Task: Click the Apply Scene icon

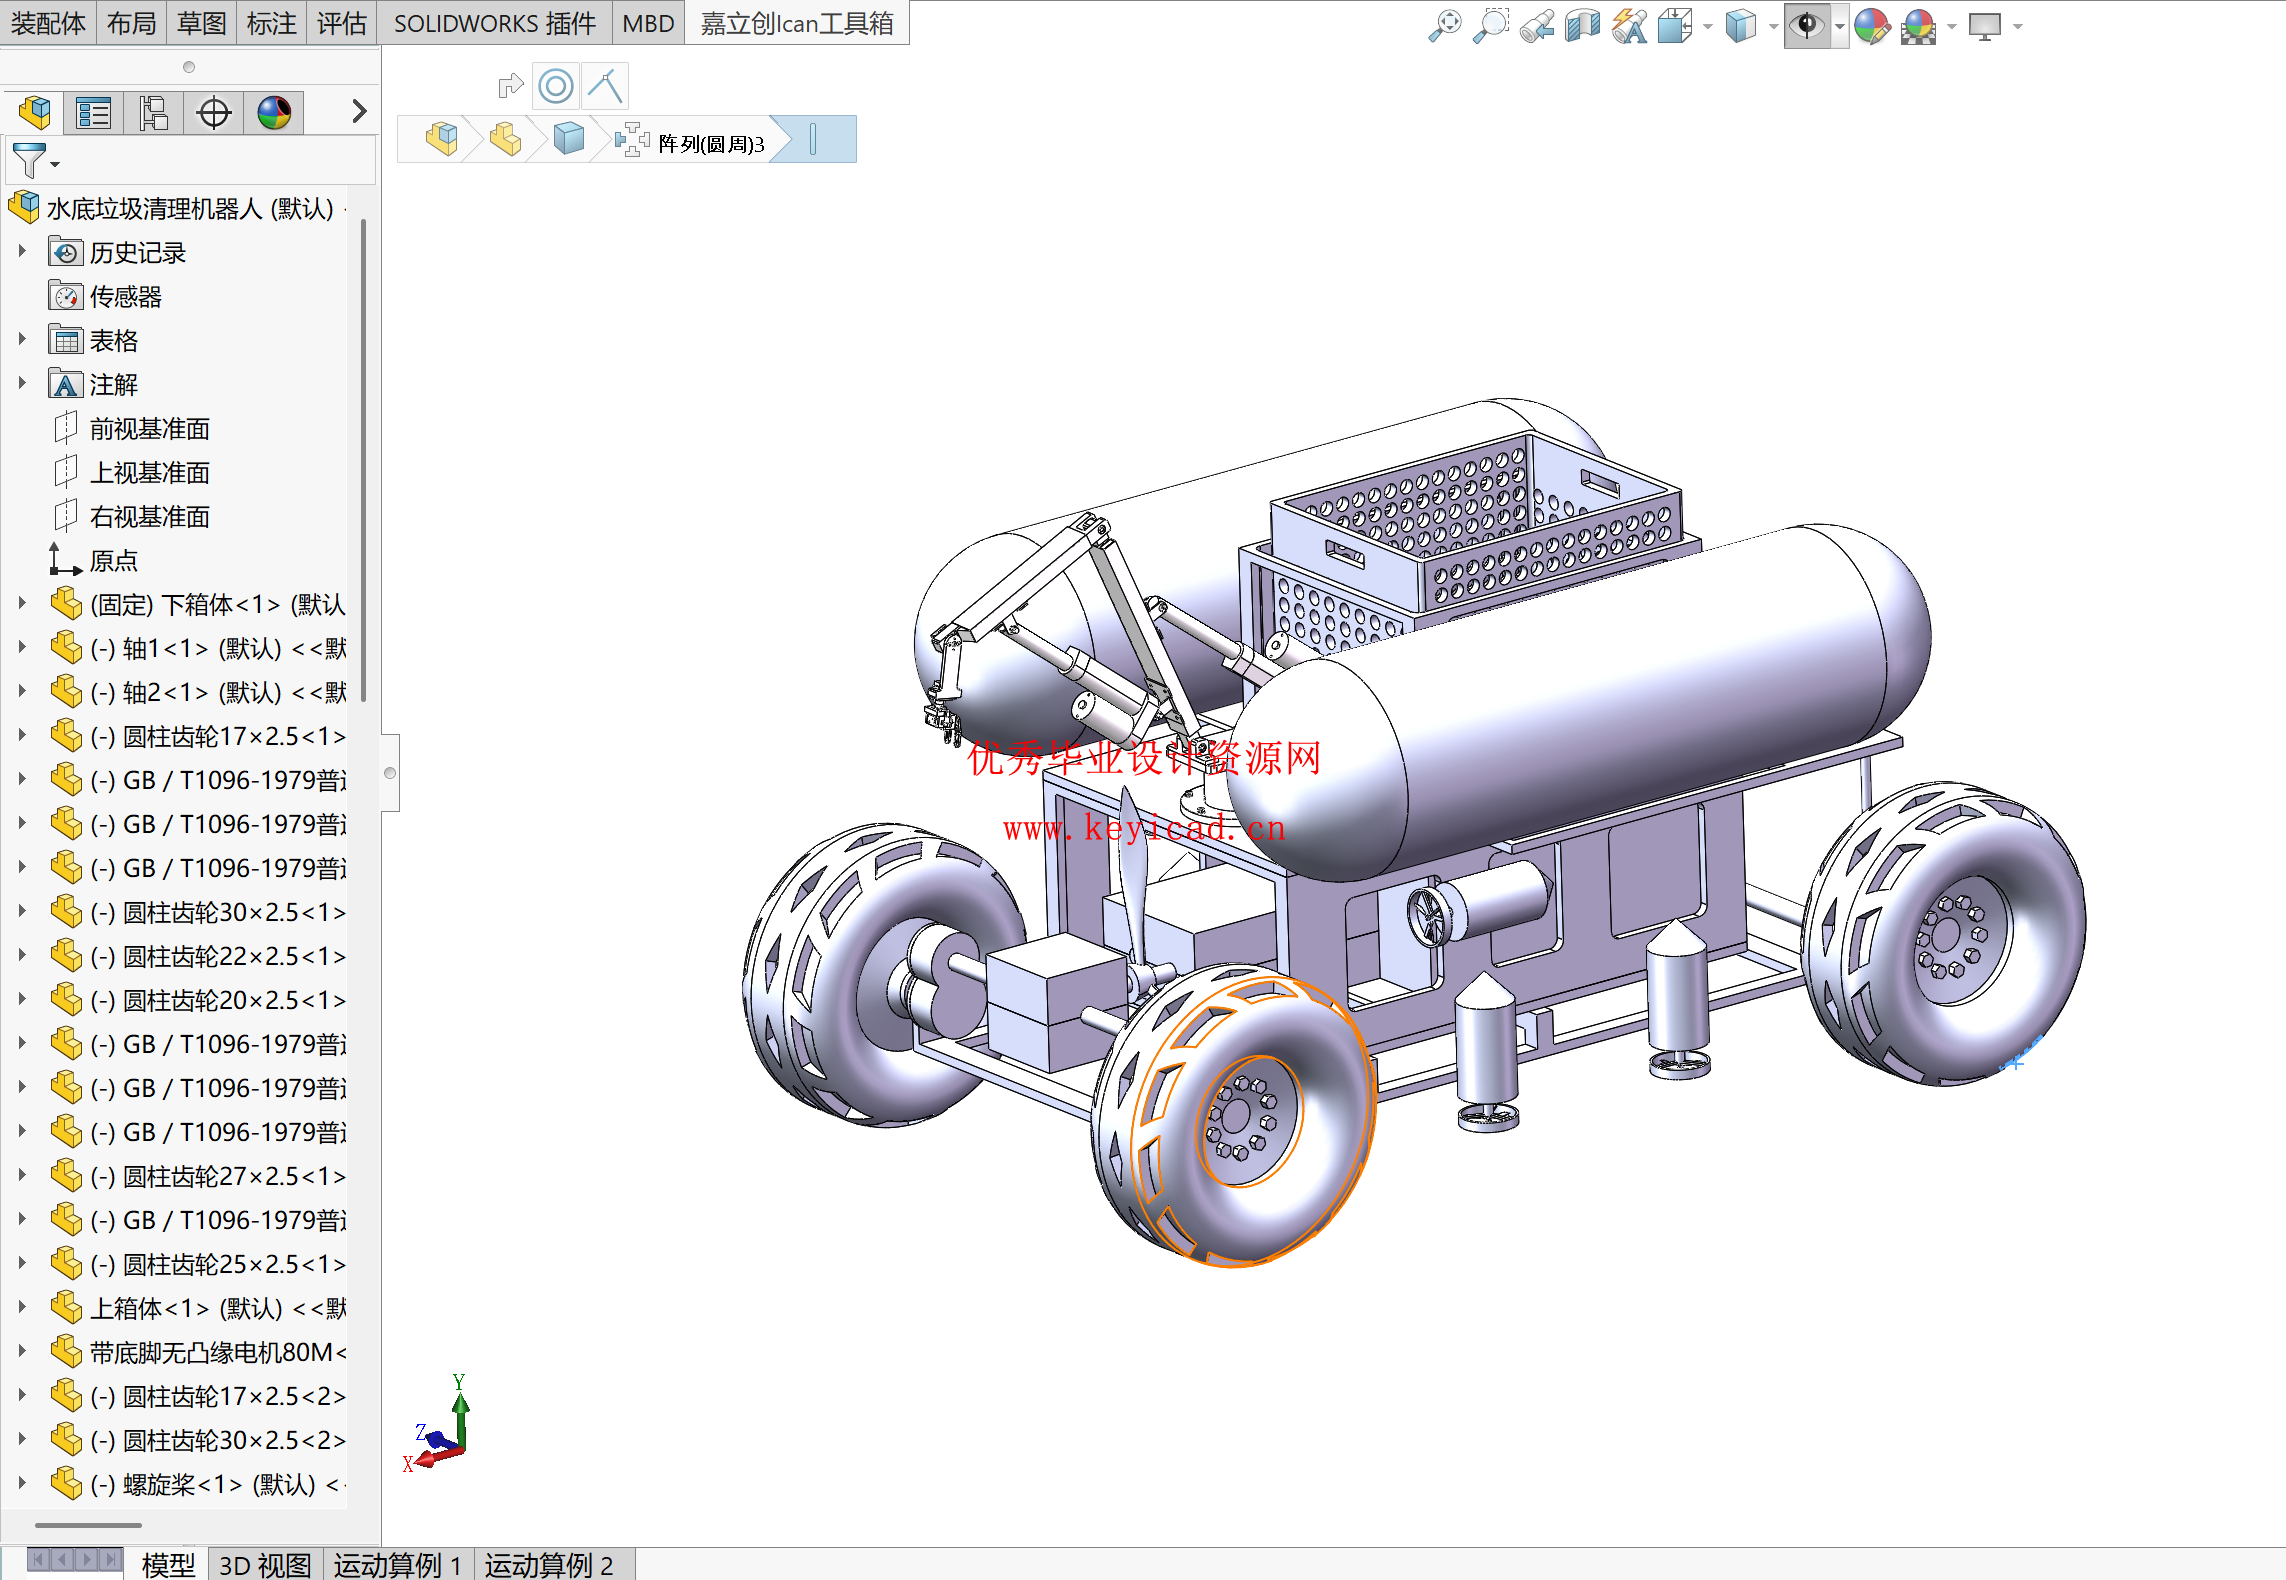Action: click(1919, 26)
